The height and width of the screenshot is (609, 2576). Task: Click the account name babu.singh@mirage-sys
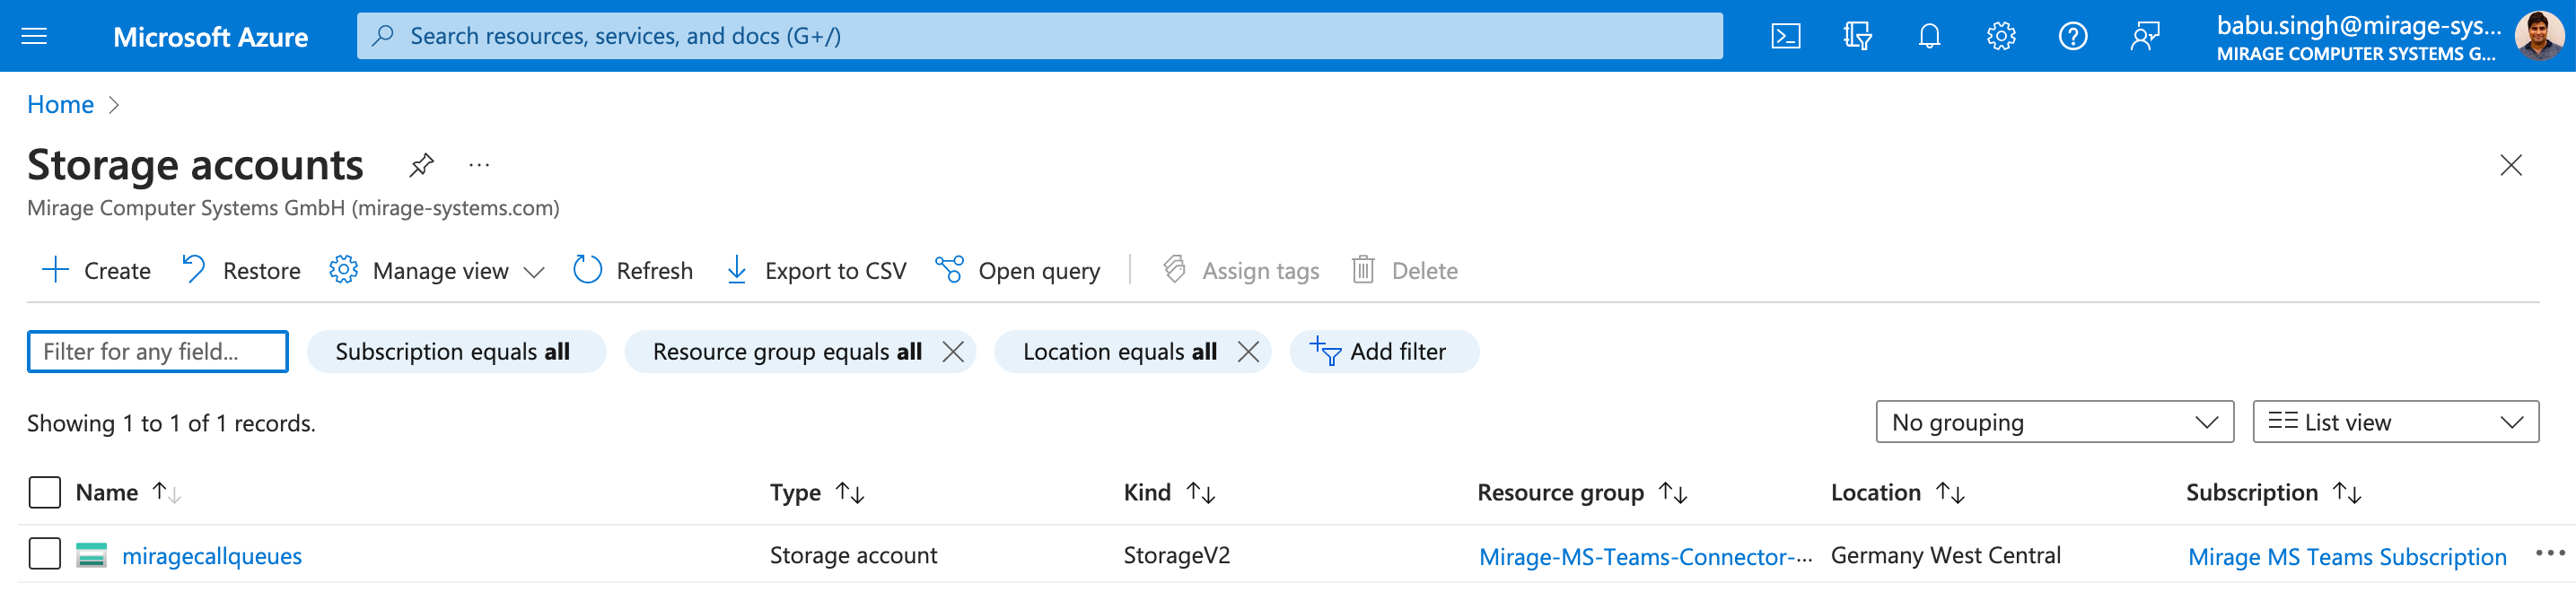2358,26
